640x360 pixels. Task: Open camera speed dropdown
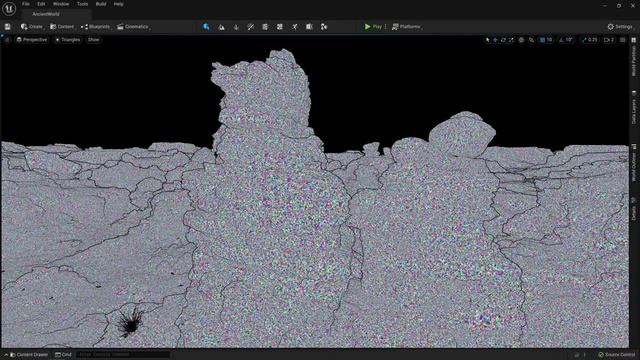tap(609, 40)
